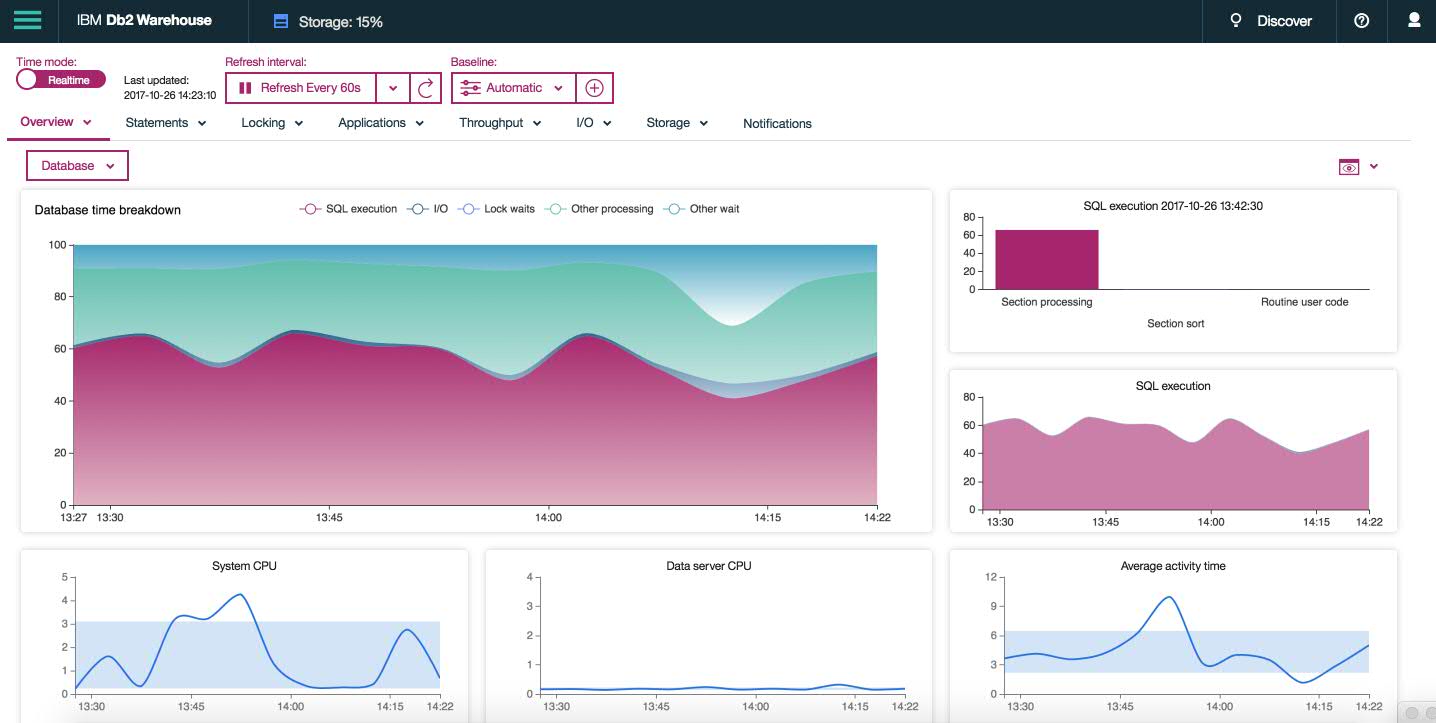The image size is (1436, 723).
Task: Click the baseline sliders icon
Action: [x=470, y=88]
